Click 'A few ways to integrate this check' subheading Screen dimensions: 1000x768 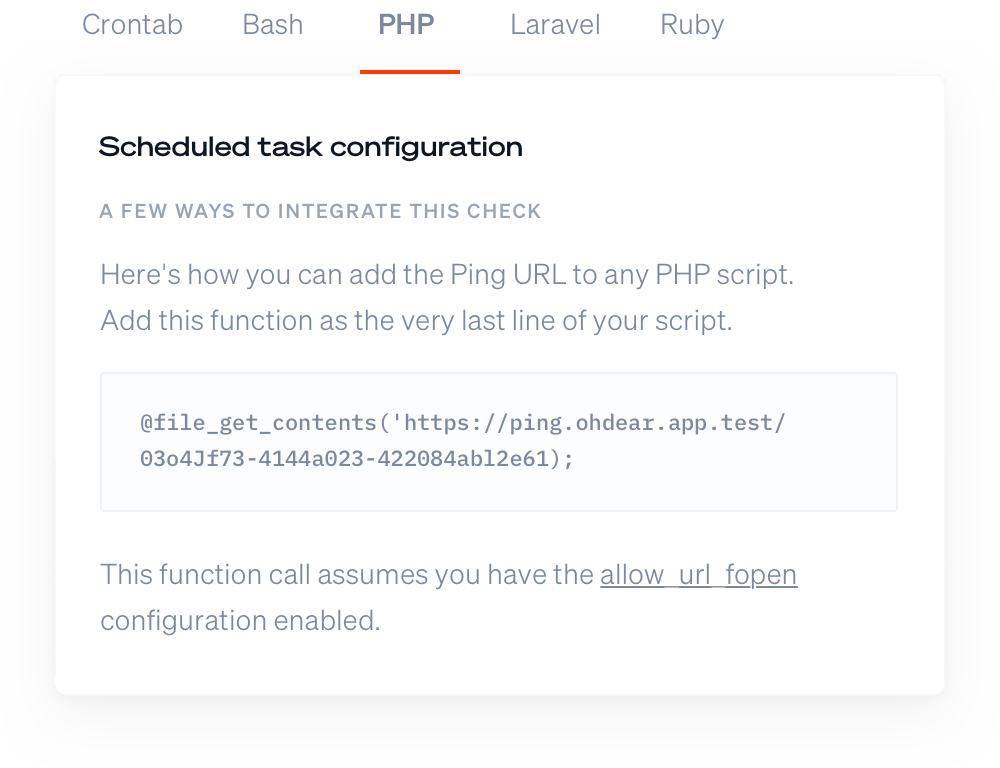pos(320,211)
